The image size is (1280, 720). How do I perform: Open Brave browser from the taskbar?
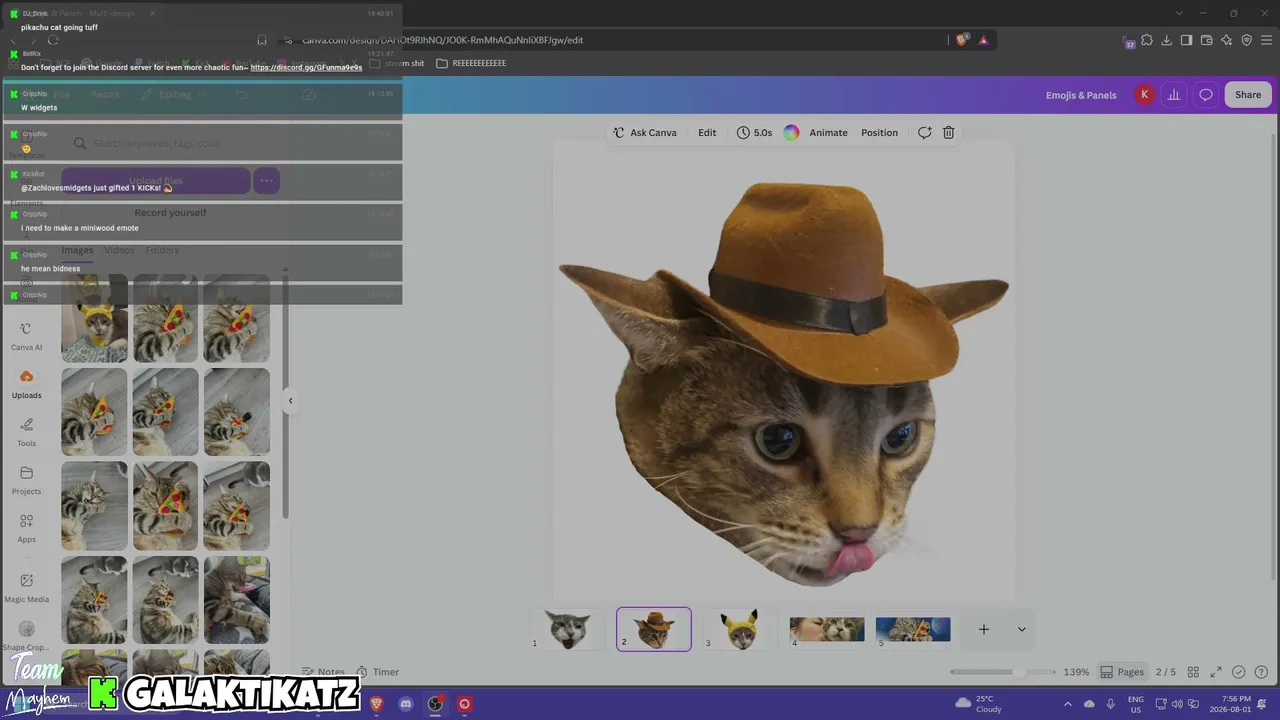376,704
